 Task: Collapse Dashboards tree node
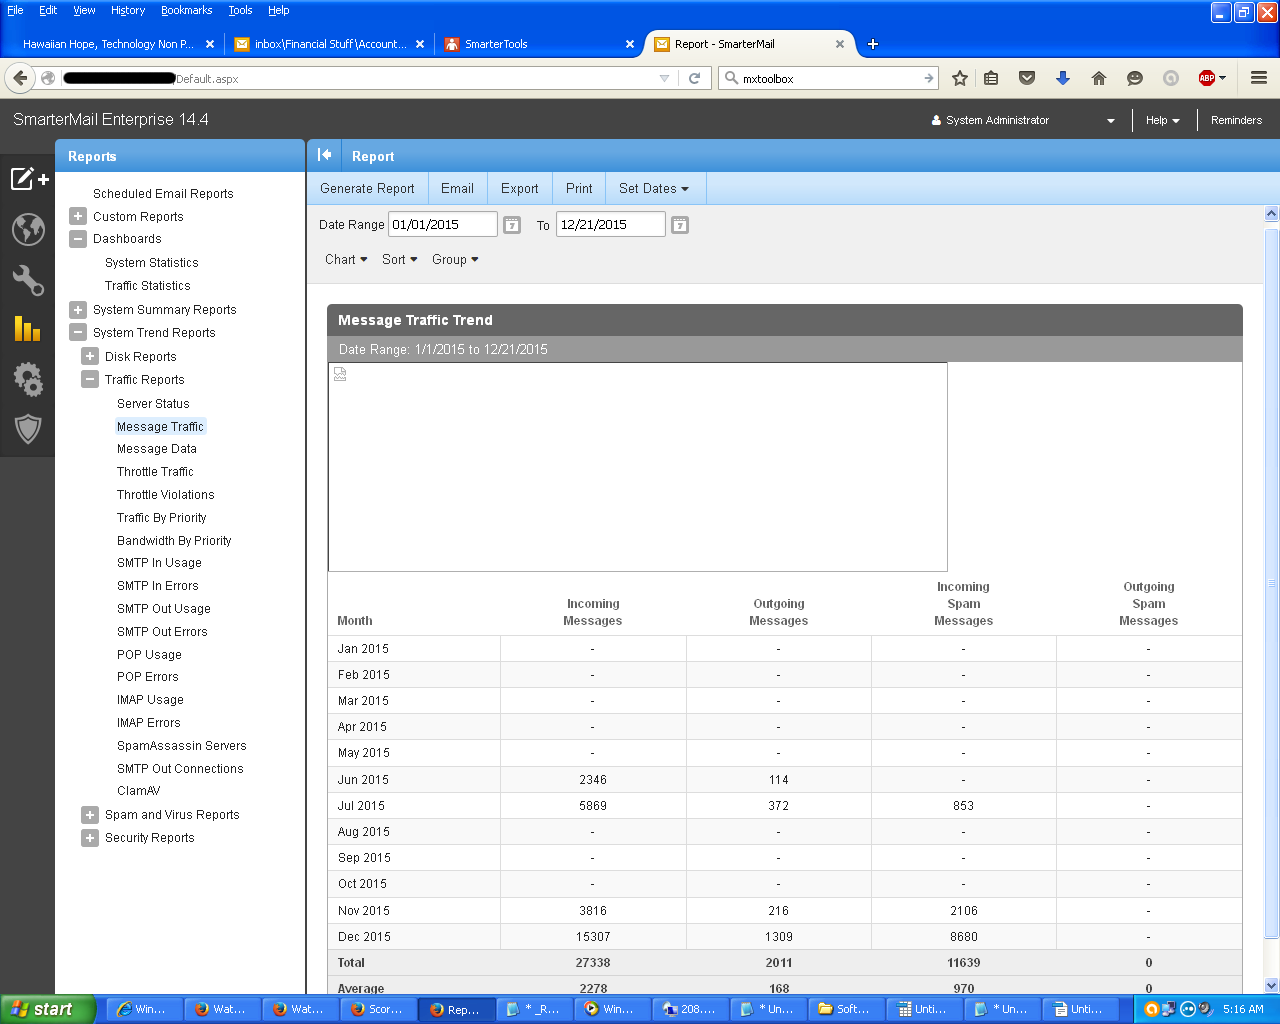click(x=78, y=239)
